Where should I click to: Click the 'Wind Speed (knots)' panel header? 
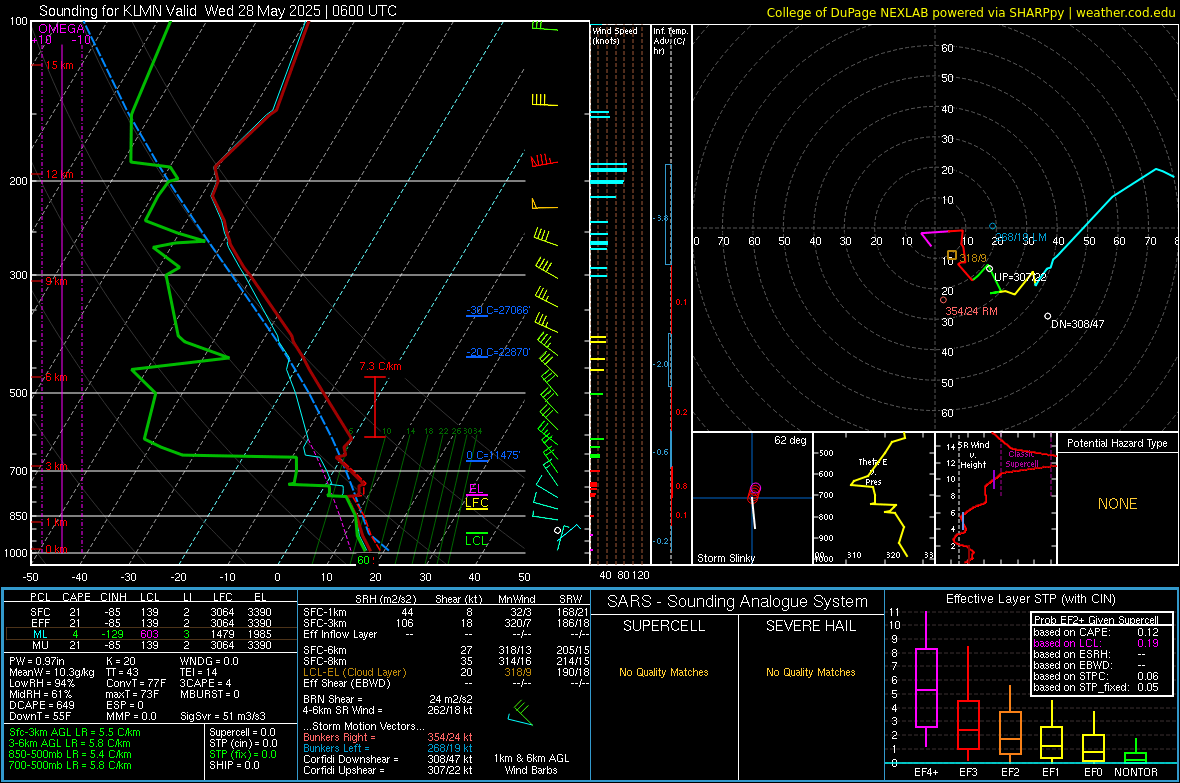pos(615,35)
